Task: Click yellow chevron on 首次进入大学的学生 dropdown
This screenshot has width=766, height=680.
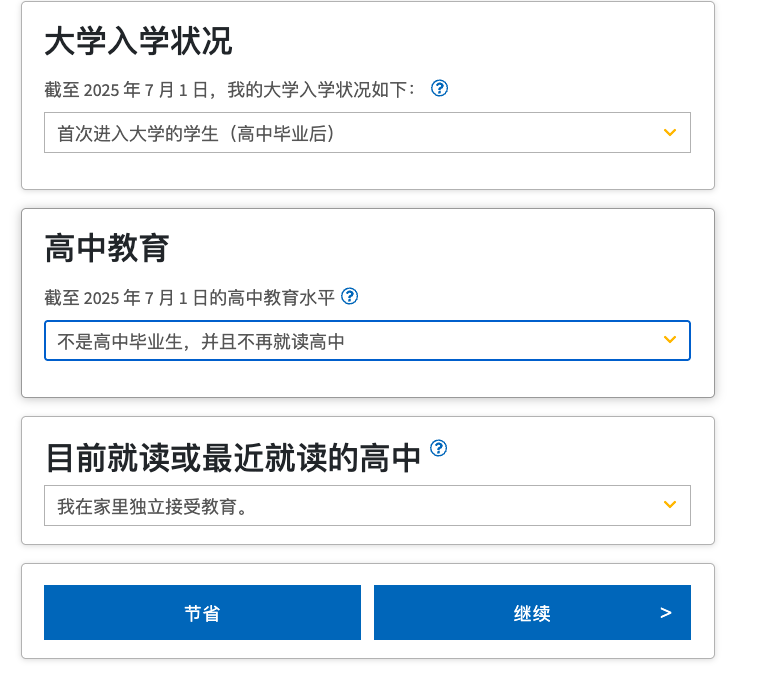Action: tap(670, 133)
